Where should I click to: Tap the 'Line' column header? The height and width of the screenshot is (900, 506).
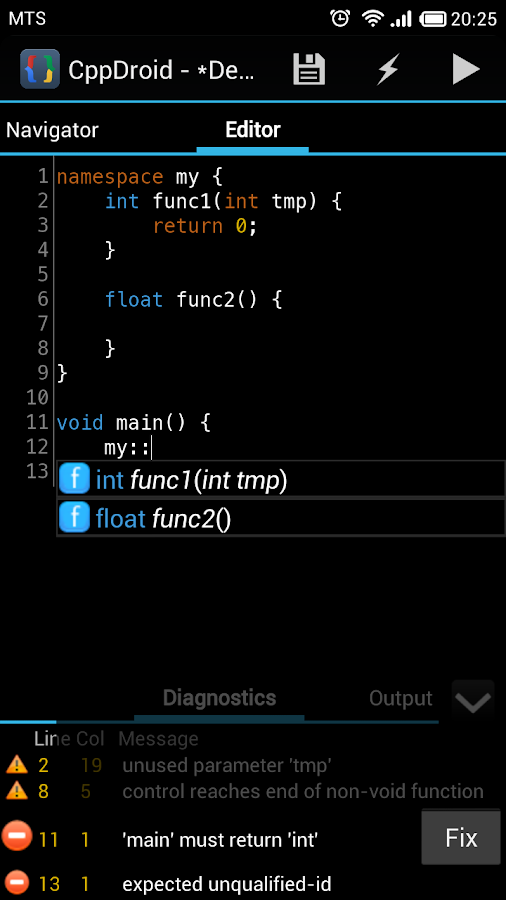(52, 738)
